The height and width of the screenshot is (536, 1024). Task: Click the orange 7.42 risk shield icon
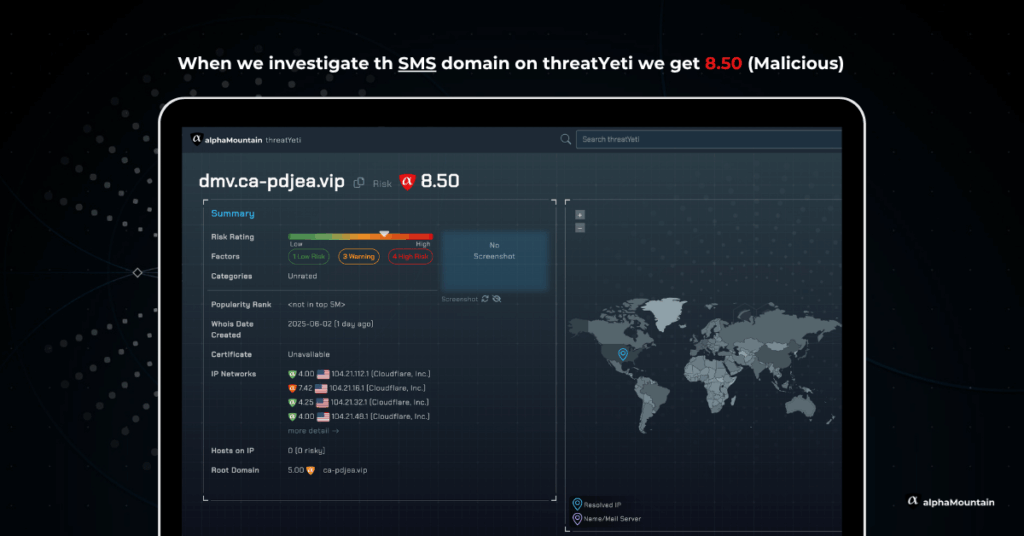pyautogui.click(x=292, y=388)
